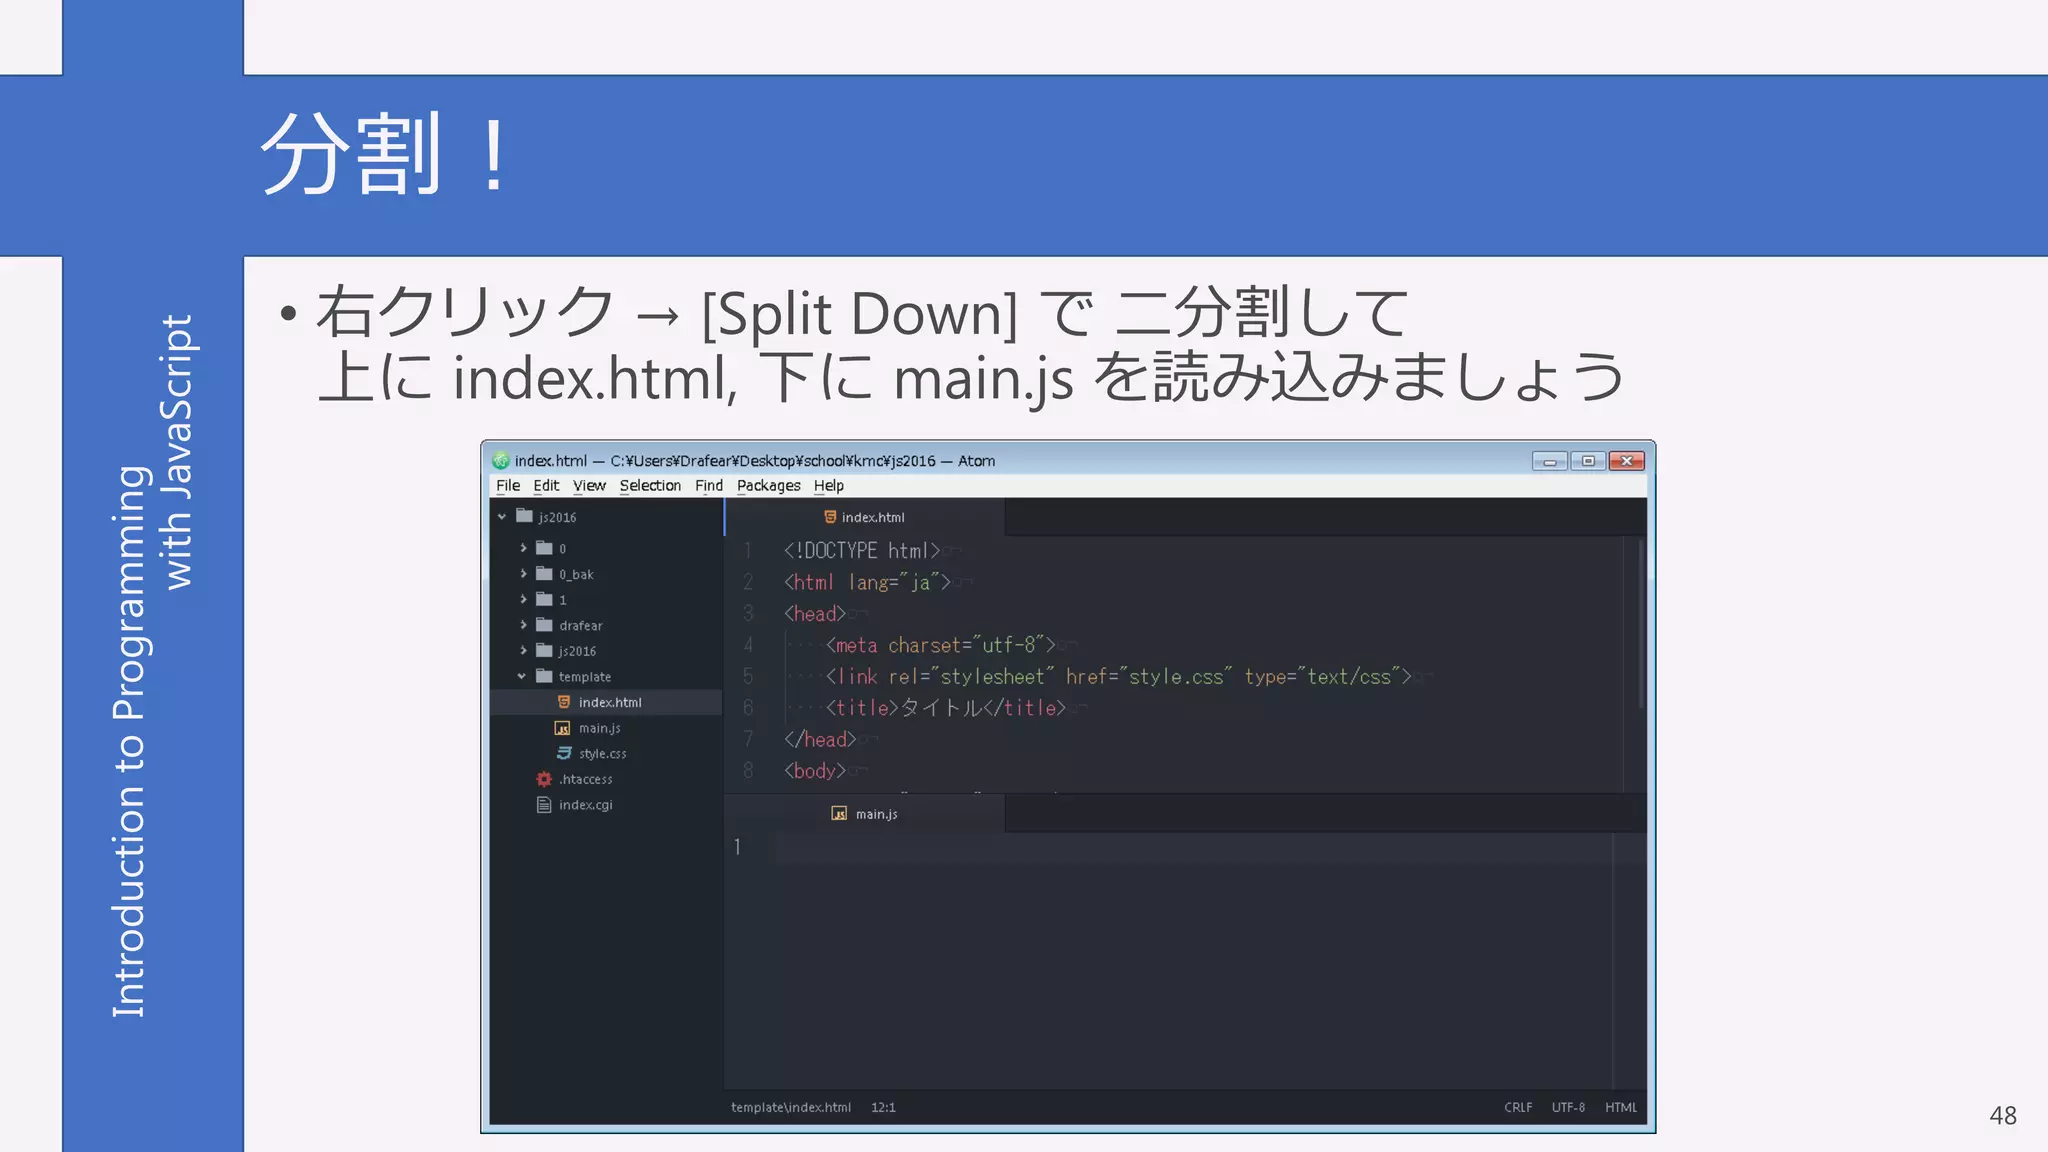Click the title タイトル line in editor
2048x1152 pixels.
coord(945,708)
